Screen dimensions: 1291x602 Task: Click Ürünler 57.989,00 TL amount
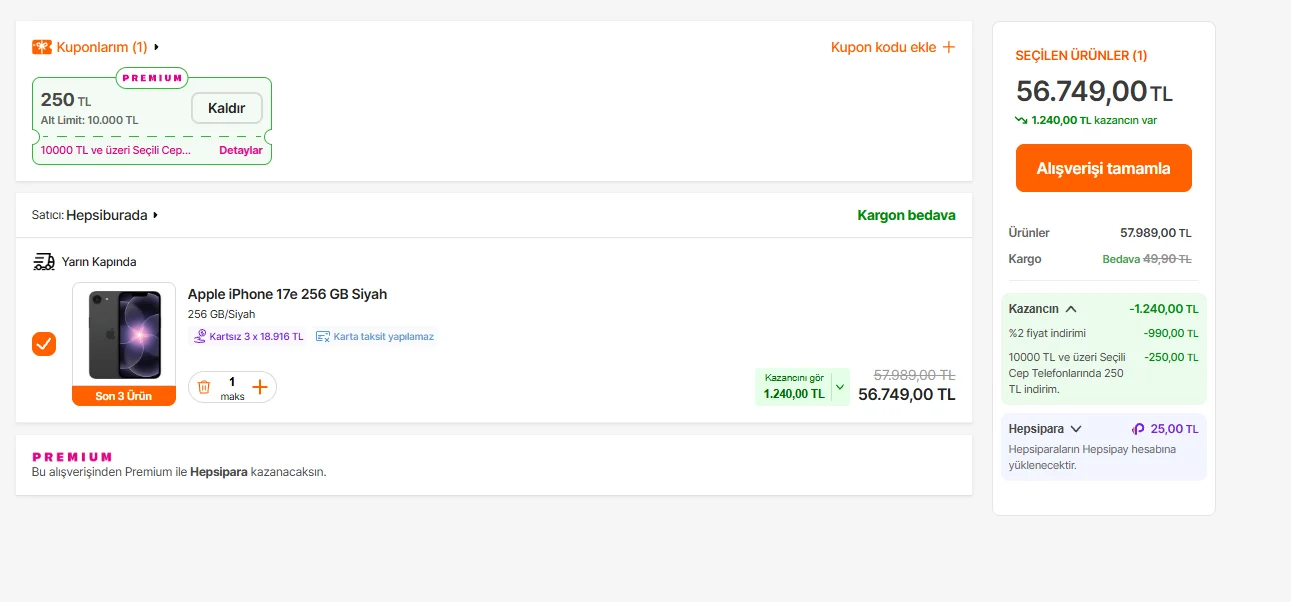pyautogui.click(x=1156, y=233)
